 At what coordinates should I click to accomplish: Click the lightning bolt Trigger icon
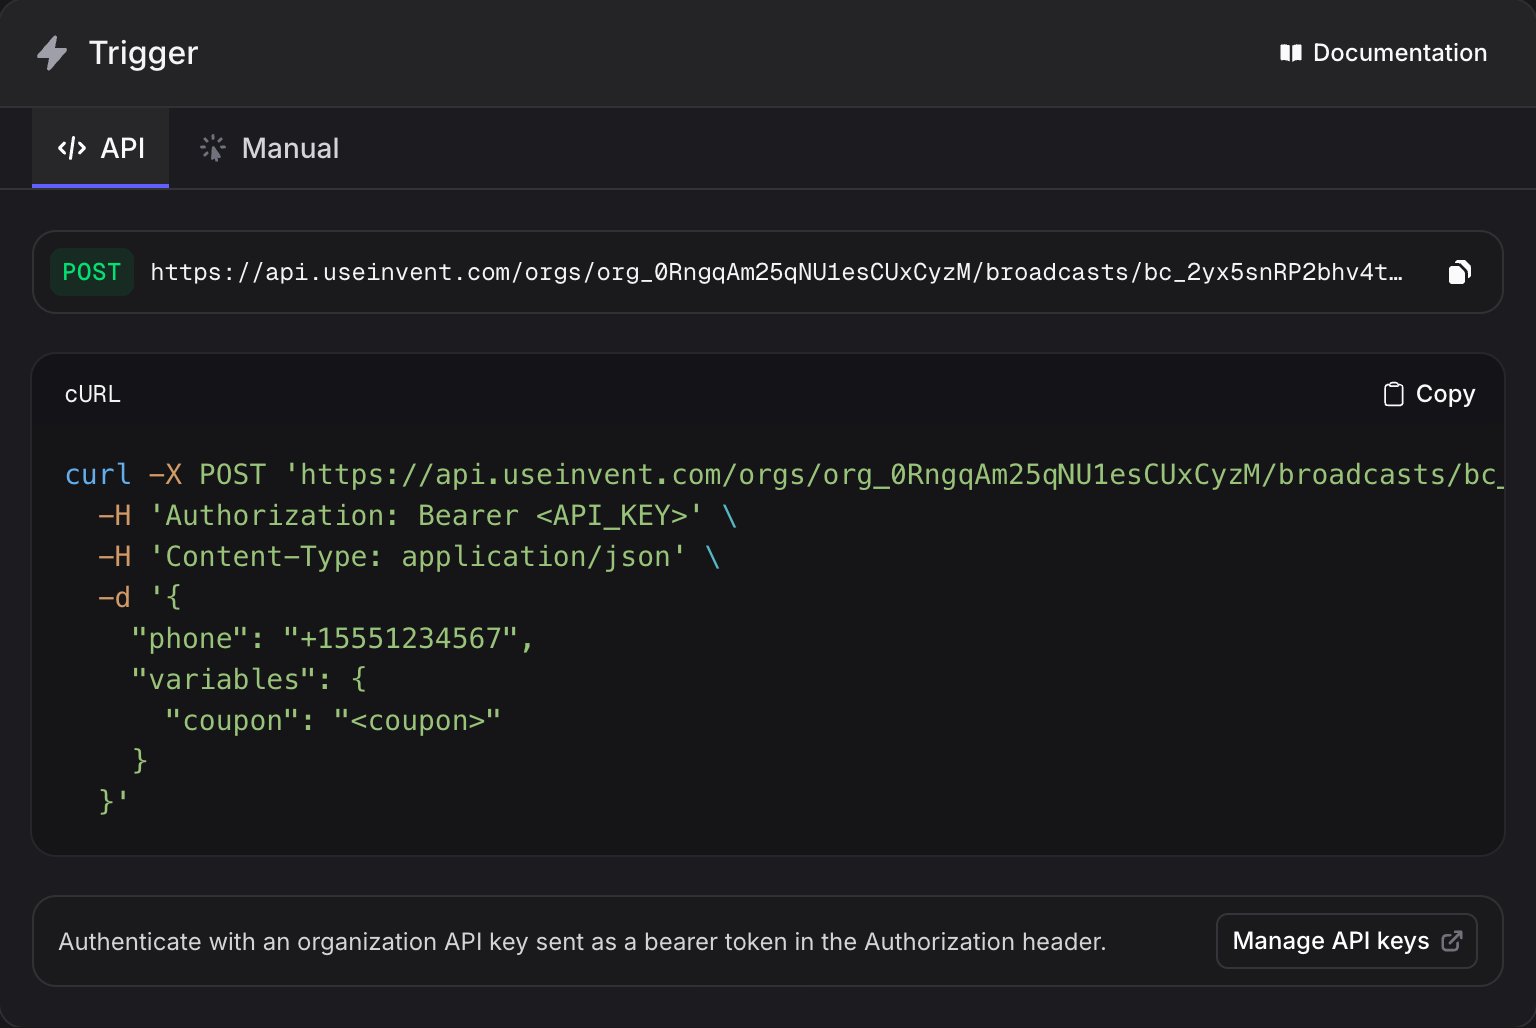click(x=52, y=53)
